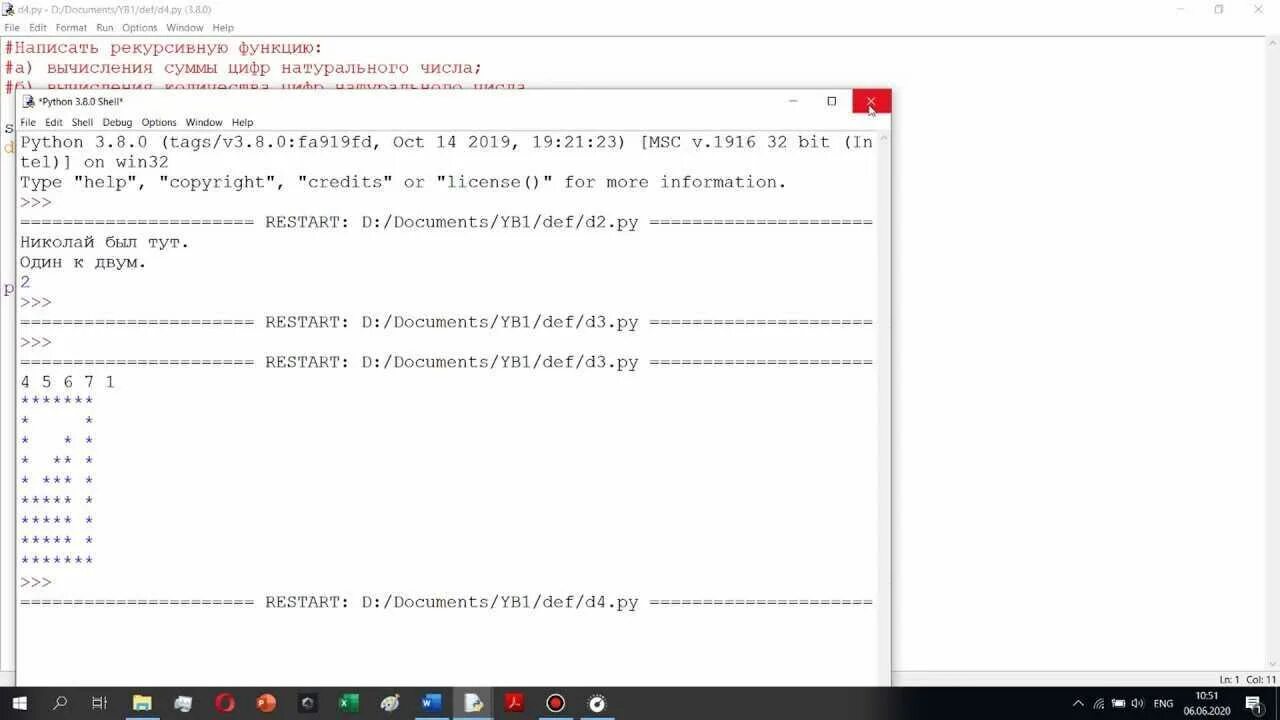Open Options menu in d4.py editor window
This screenshot has width=1280, height=720.
[140, 28]
